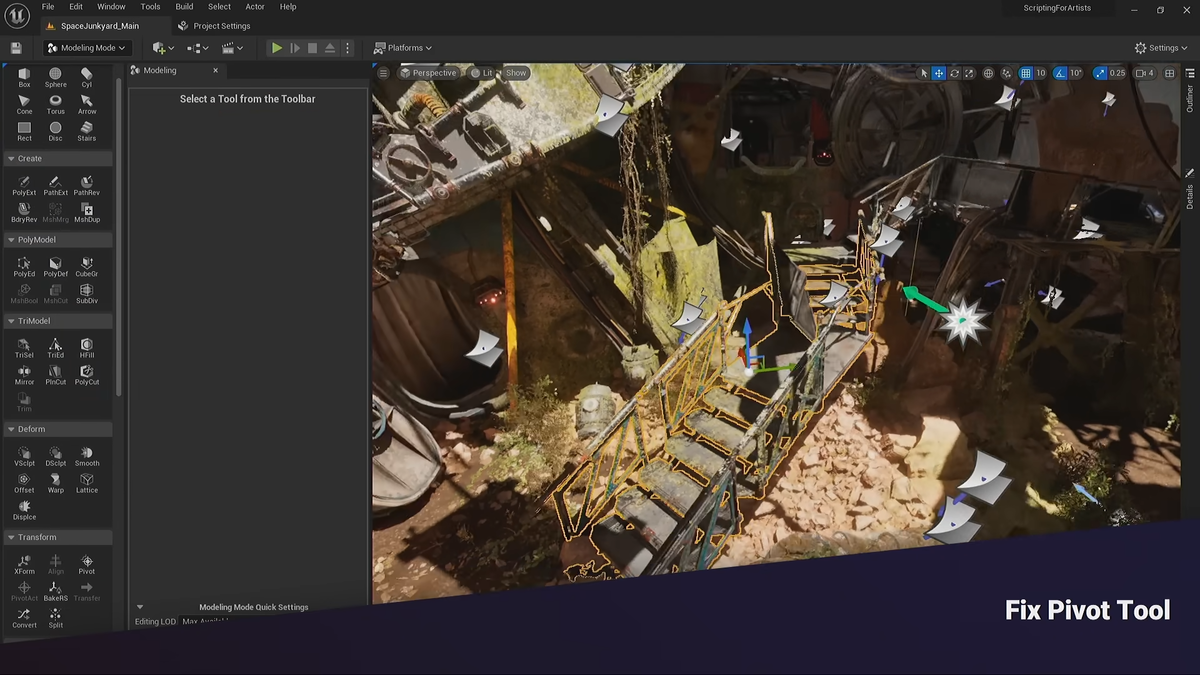
Task: Choose the PolyEd polygon edit tool
Action: pyautogui.click(x=24, y=267)
